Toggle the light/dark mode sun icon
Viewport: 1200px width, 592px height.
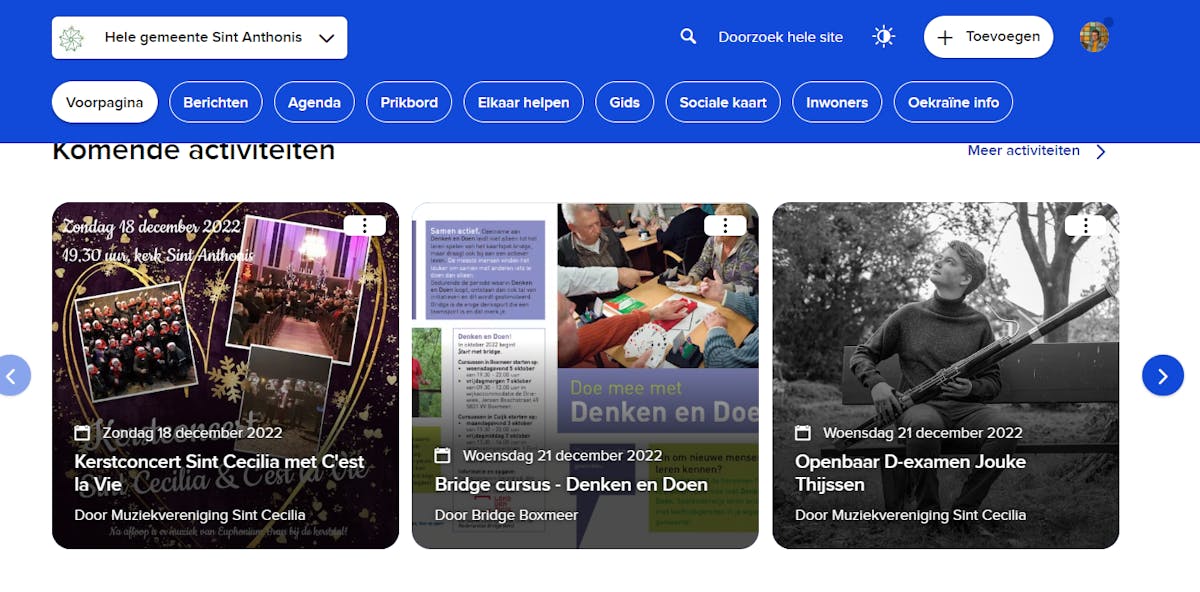[883, 37]
